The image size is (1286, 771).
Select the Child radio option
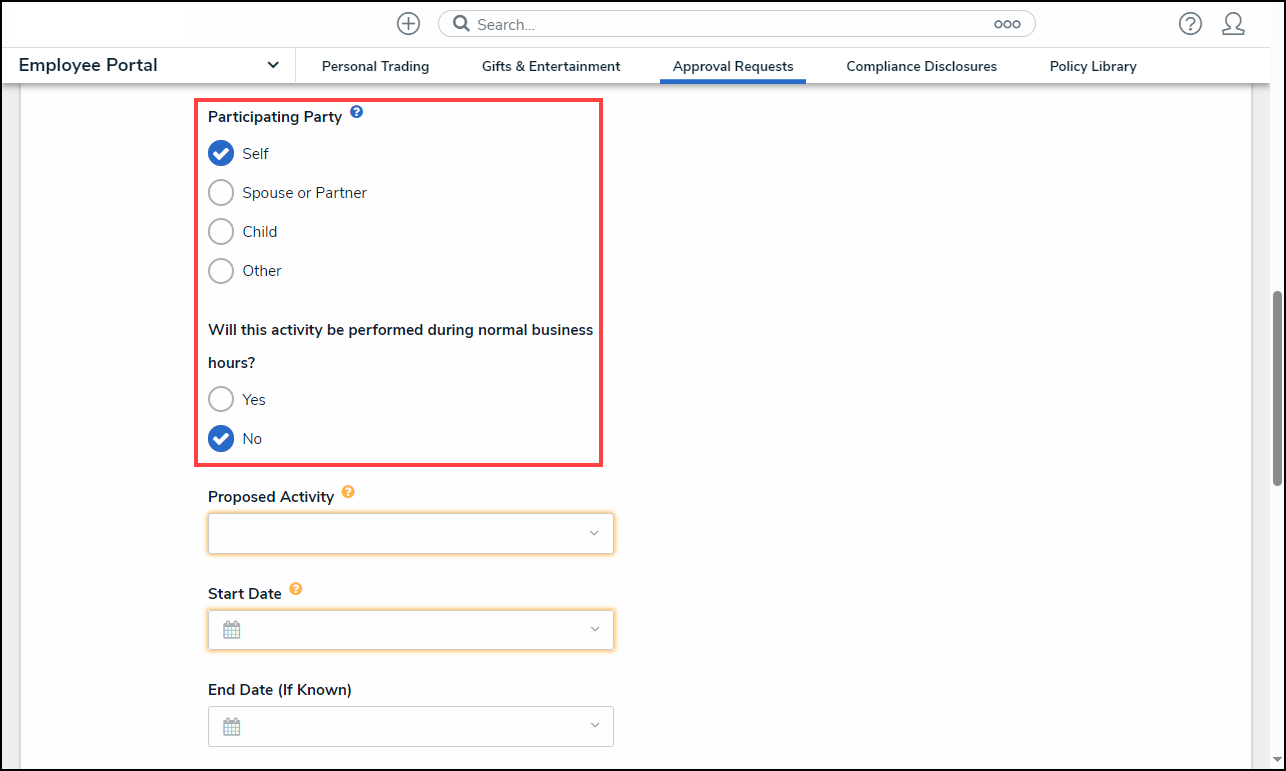221,231
